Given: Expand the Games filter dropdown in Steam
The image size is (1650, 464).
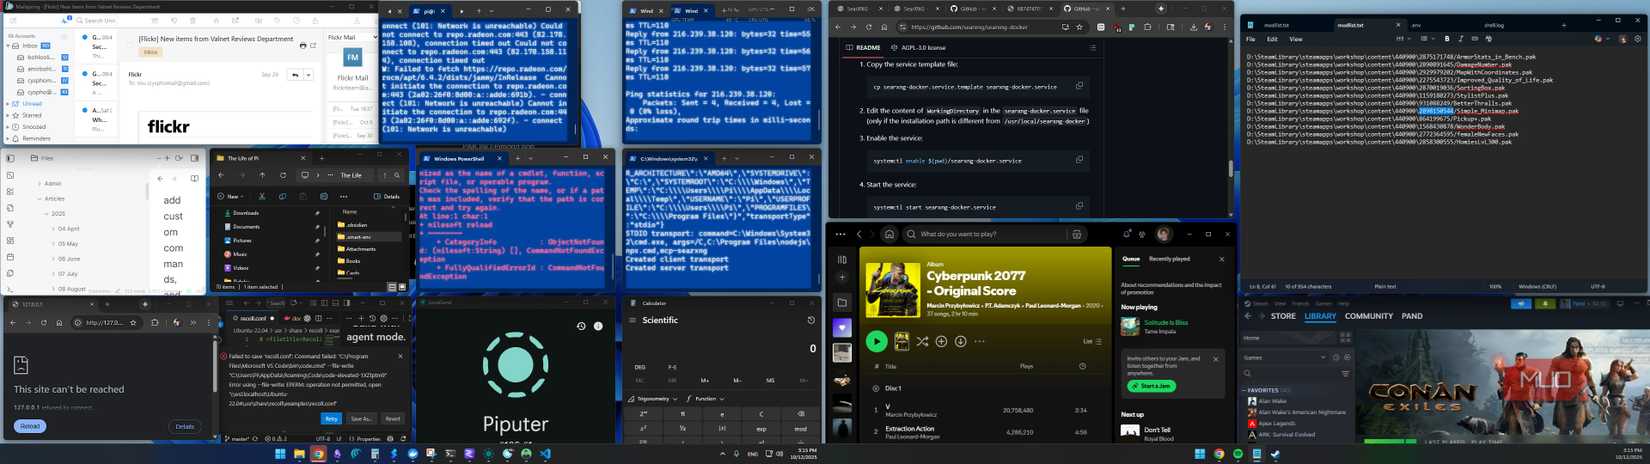Looking at the screenshot, I should point(1322,357).
